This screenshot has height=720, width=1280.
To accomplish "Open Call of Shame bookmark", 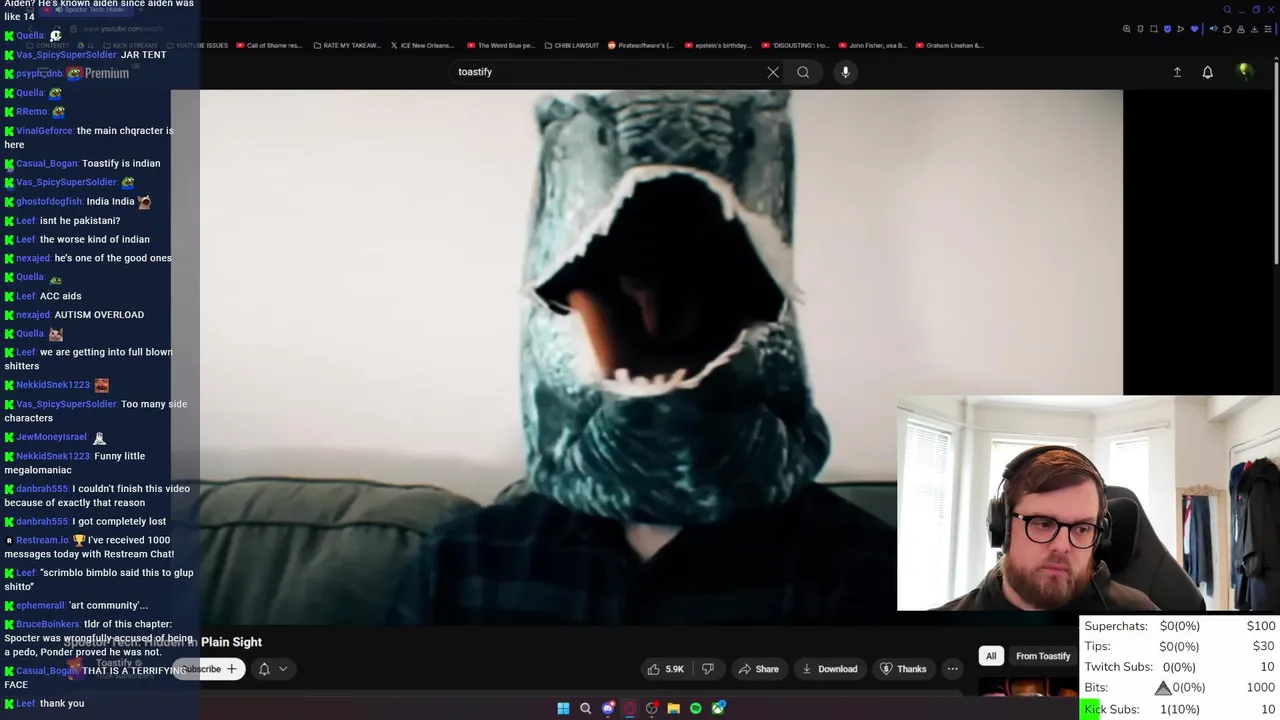I will pos(269,45).
